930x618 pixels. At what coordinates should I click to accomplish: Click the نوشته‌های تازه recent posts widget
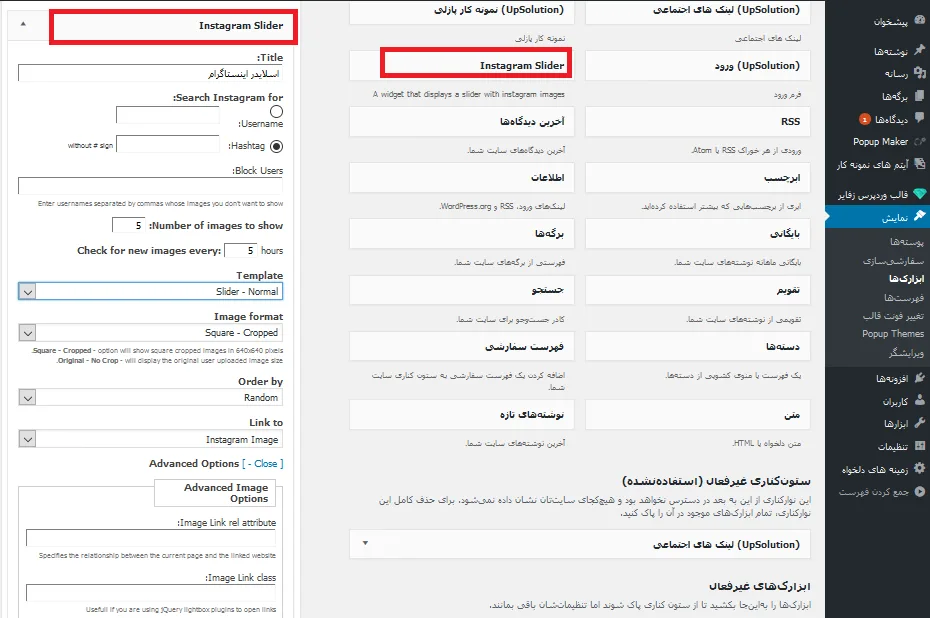coord(462,415)
